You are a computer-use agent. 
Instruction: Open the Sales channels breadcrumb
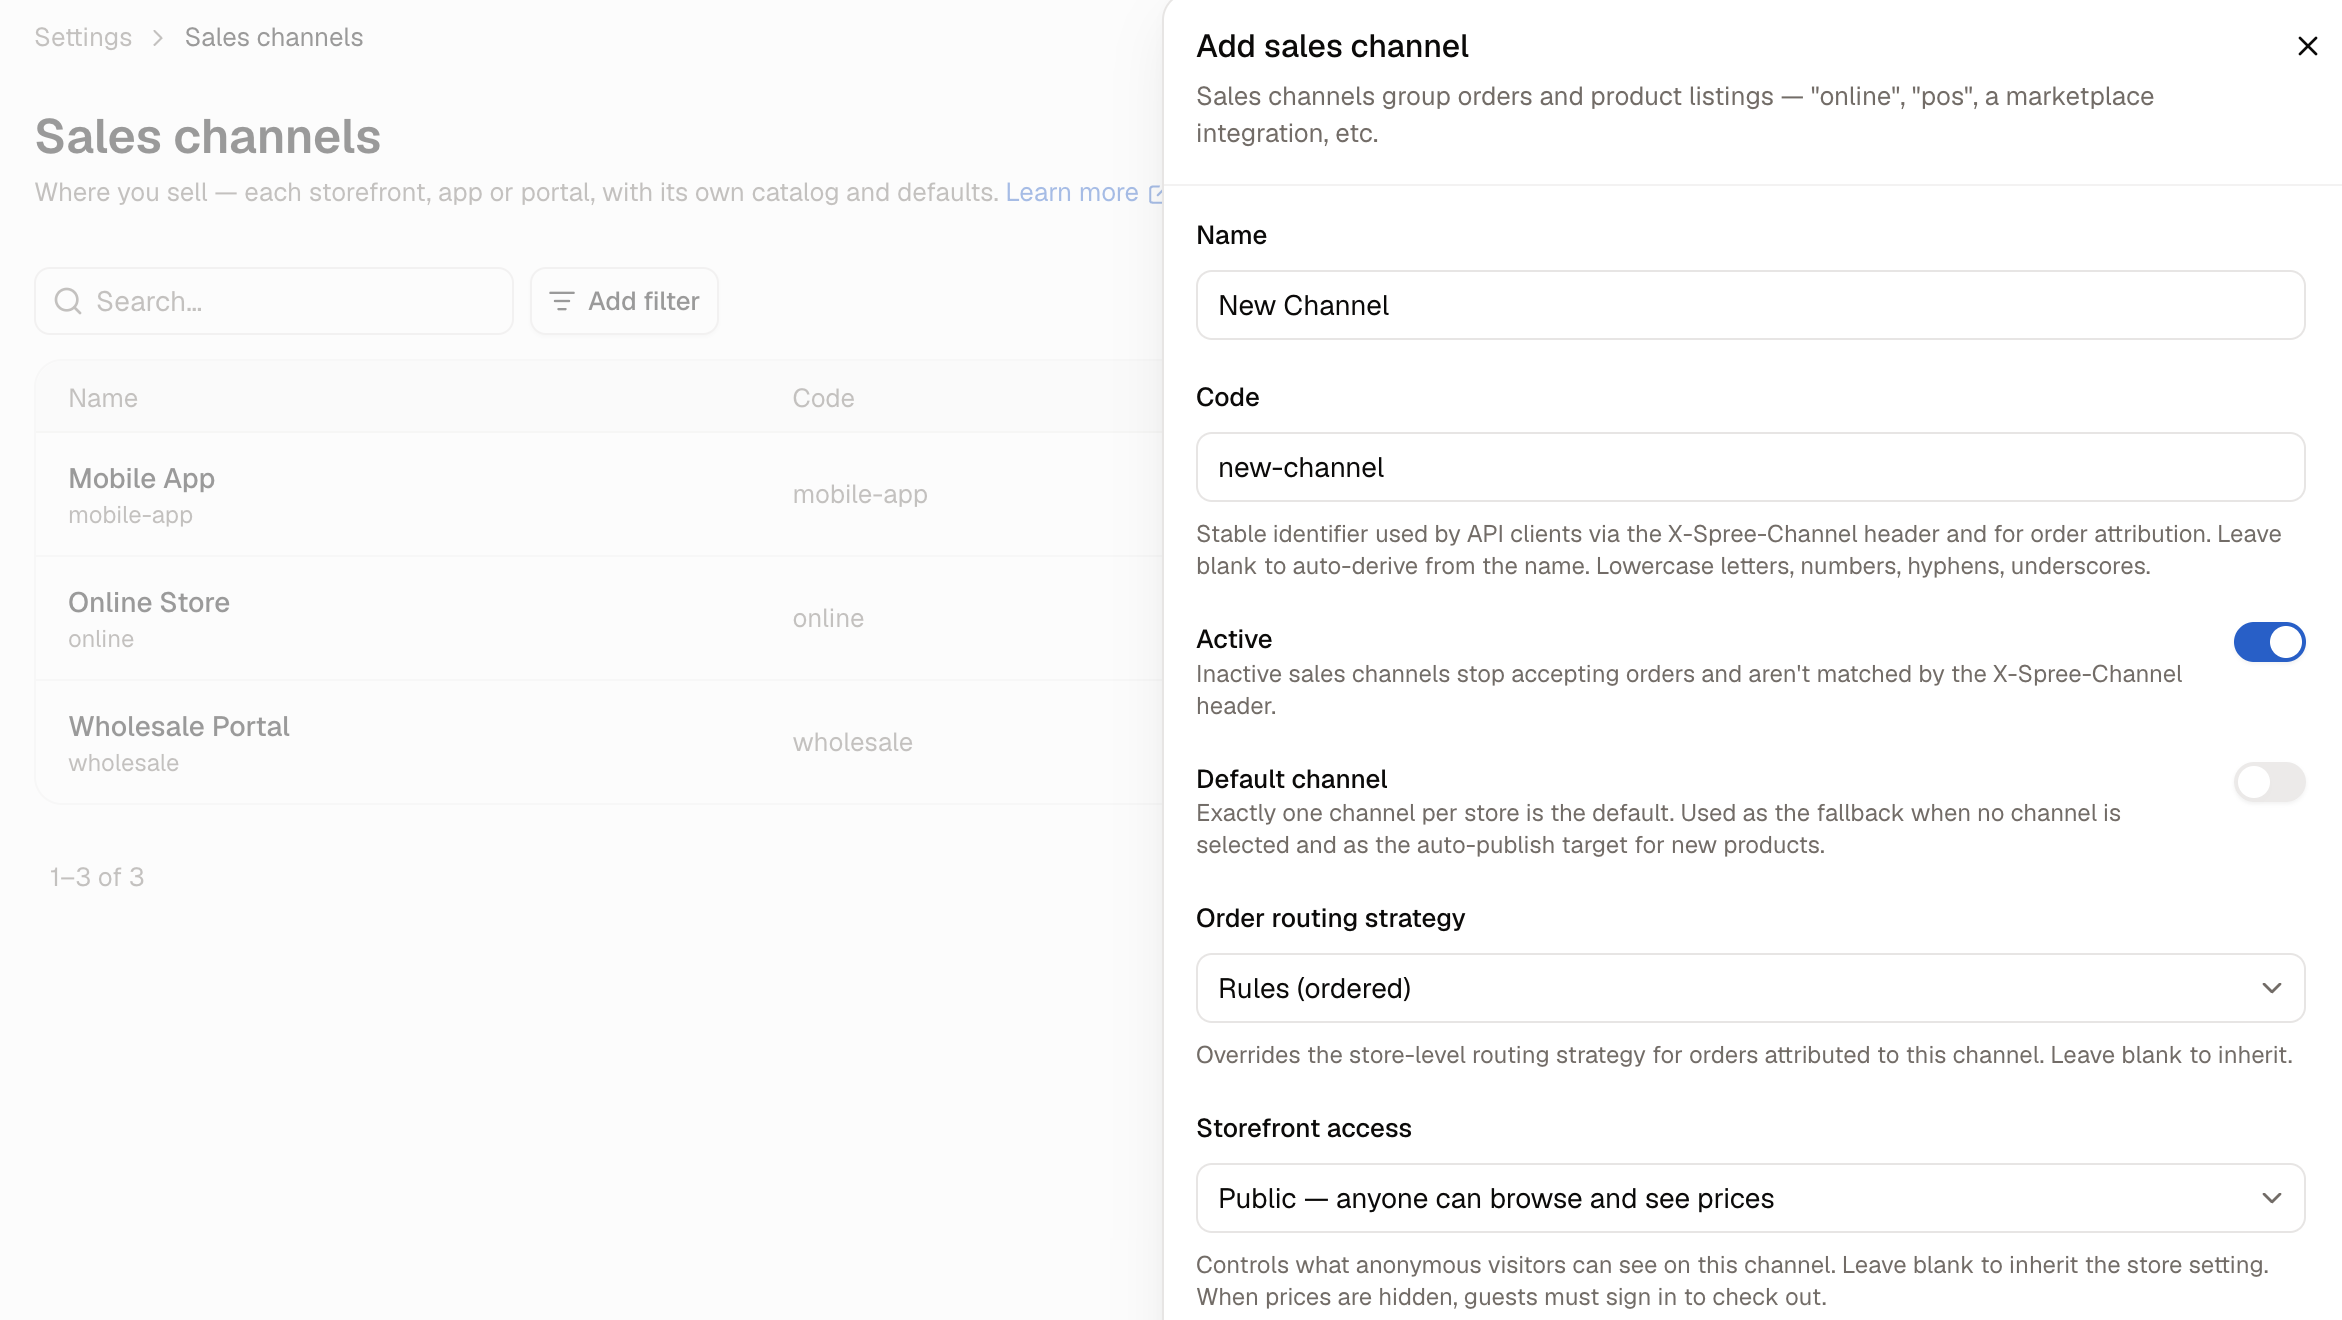274,37
